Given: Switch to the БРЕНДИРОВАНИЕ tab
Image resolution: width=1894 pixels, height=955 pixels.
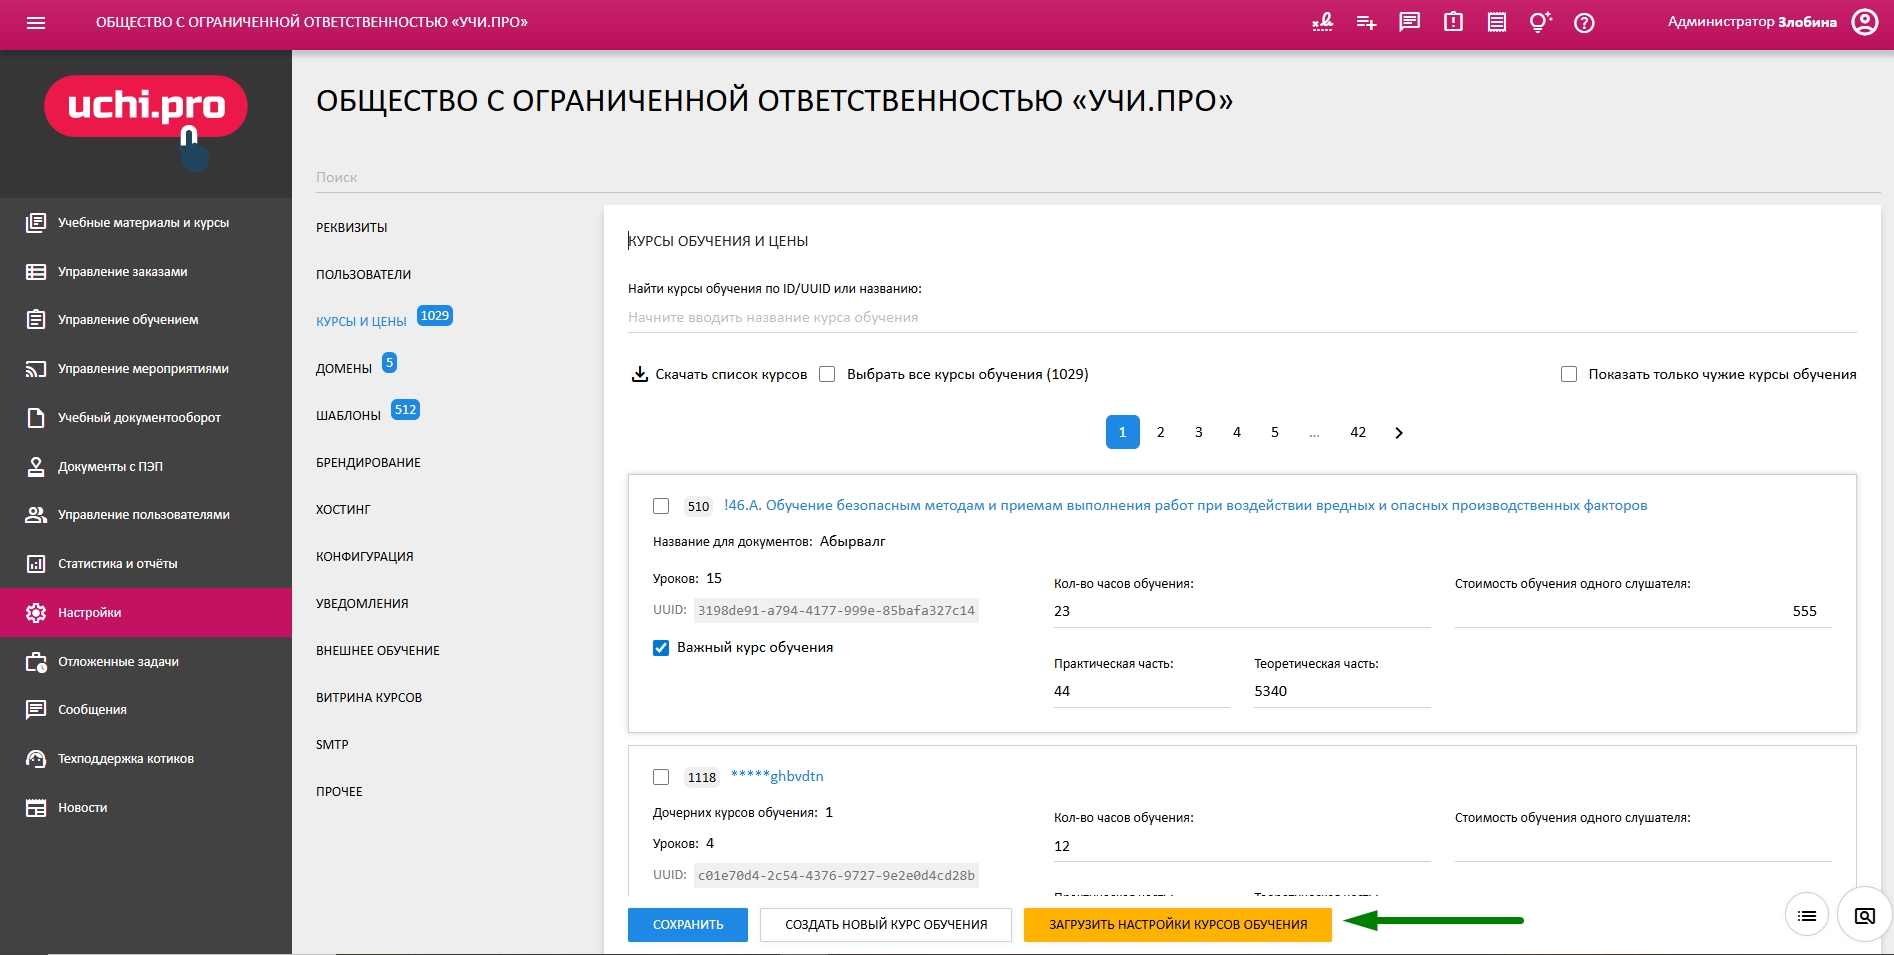Looking at the screenshot, I should (369, 463).
